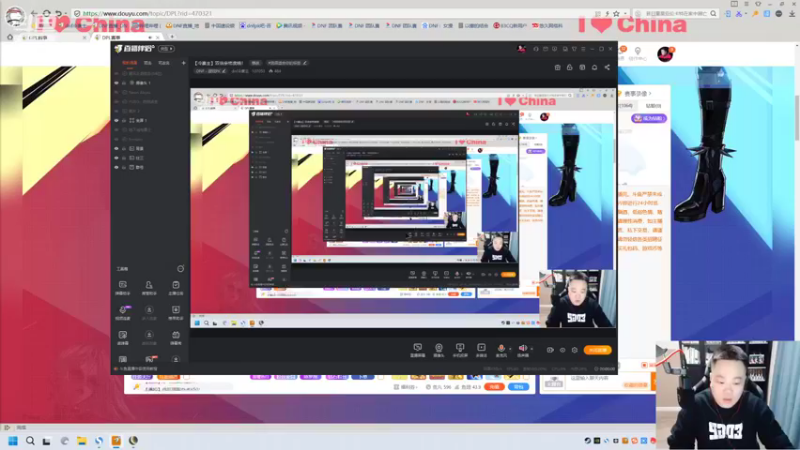The width and height of the screenshot is (800, 450).
Task: Open the toolbox tool with the person icon
Action: pos(149,287)
